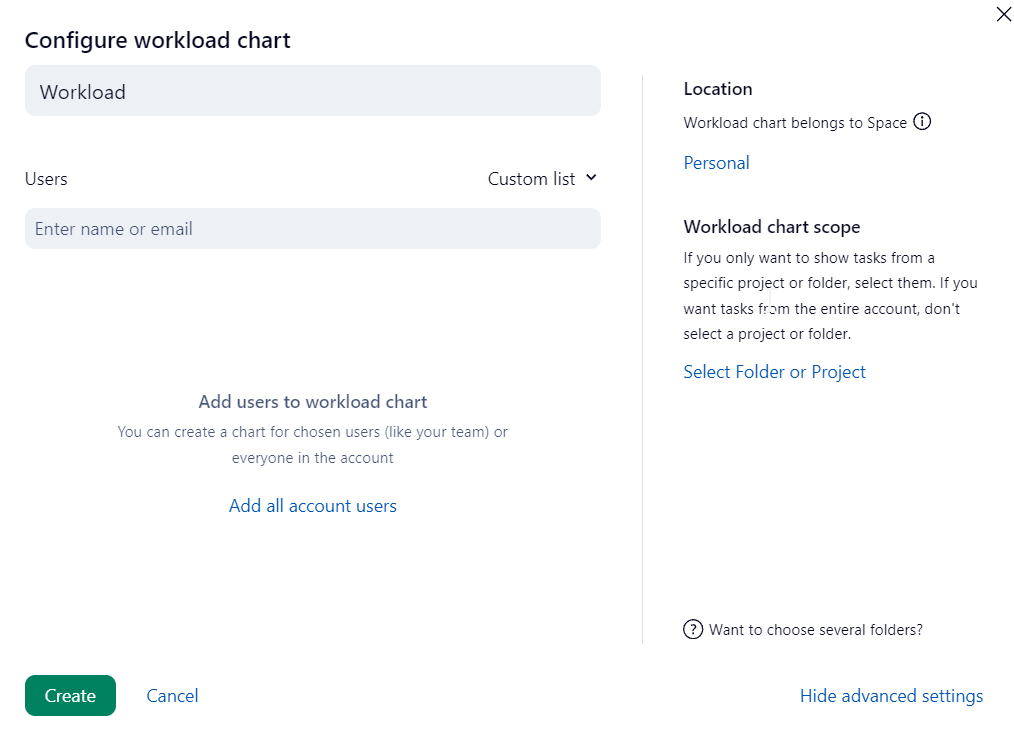The width and height of the screenshot is (1014, 733).
Task: Click the Enter name or email field
Action: point(312,229)
